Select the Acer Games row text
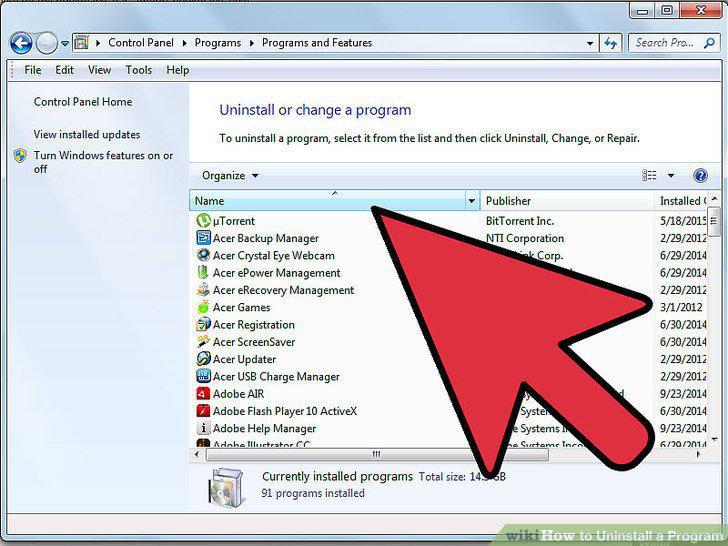Viewport: 728px width, 546px height. tap(241, 307)
